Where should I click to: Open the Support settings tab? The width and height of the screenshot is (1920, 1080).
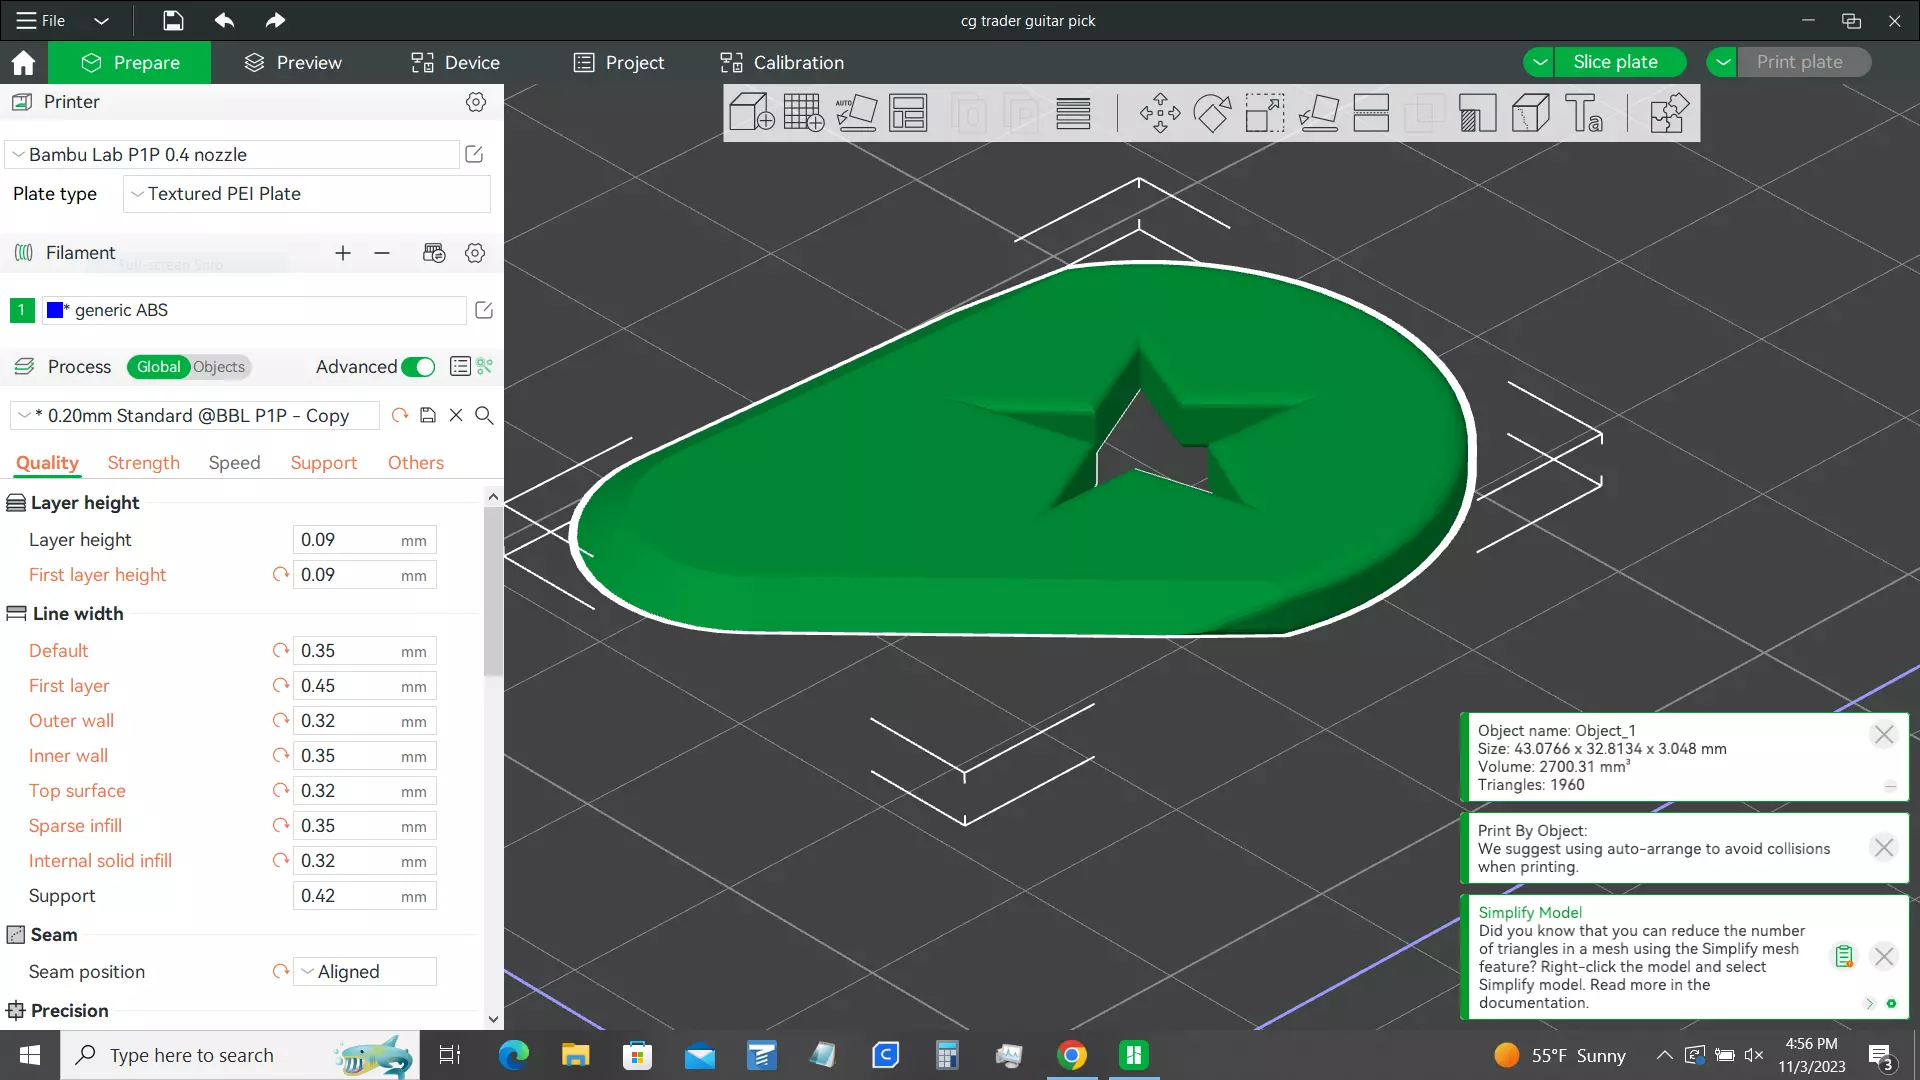(323, 462)
